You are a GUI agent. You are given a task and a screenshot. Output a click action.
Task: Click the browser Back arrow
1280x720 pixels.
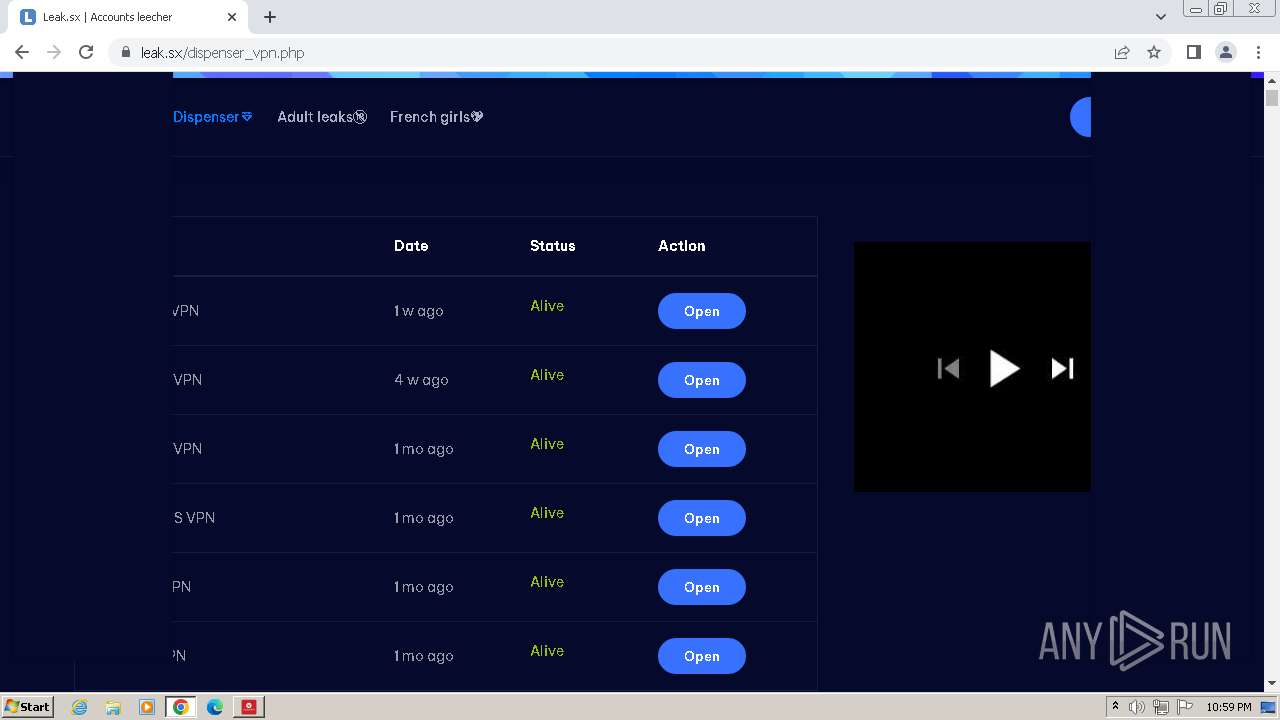tap(22, 52)
